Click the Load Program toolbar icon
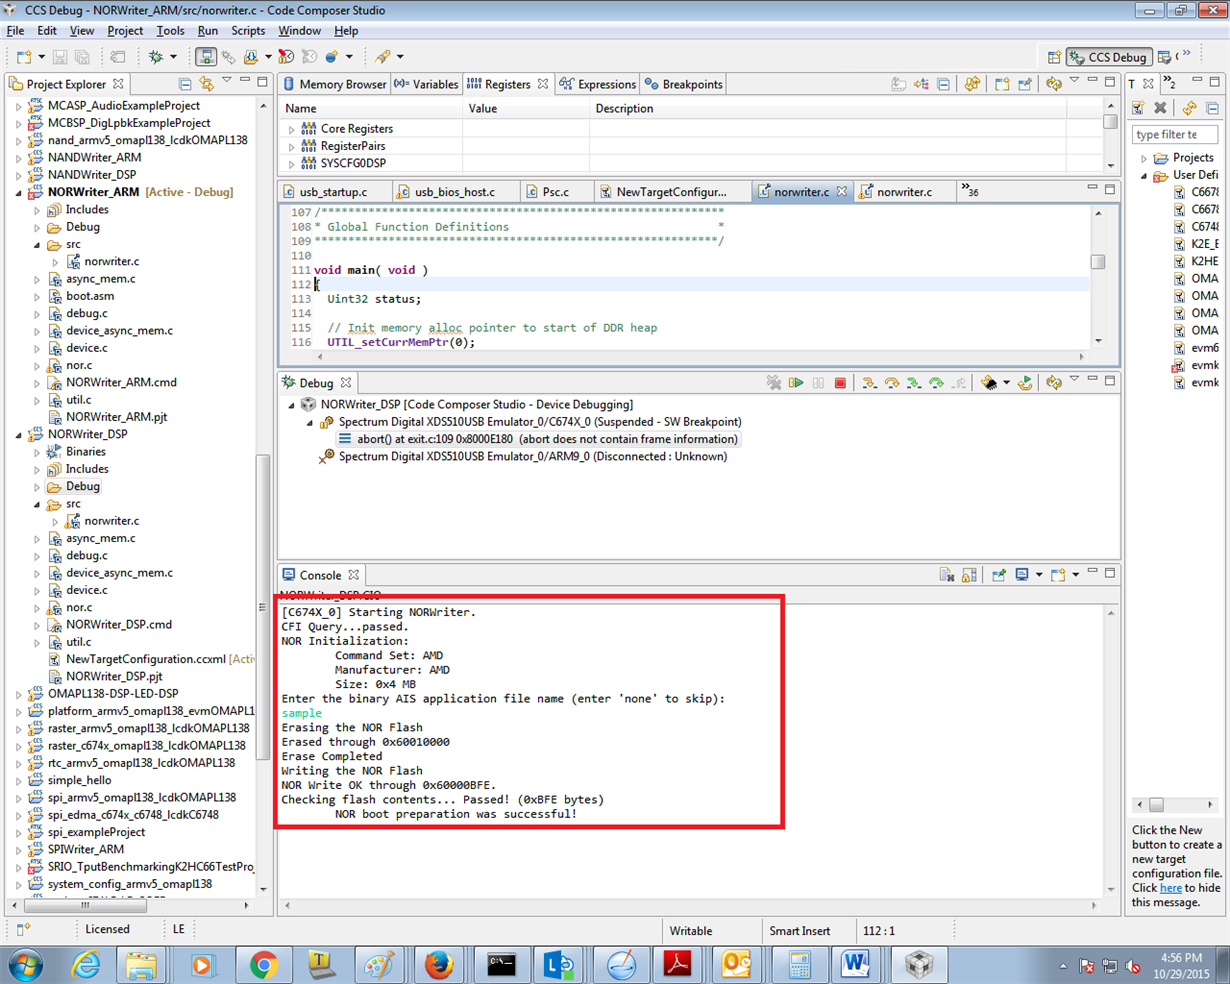This screenshot has width=1230, height=984. point(251,57)
